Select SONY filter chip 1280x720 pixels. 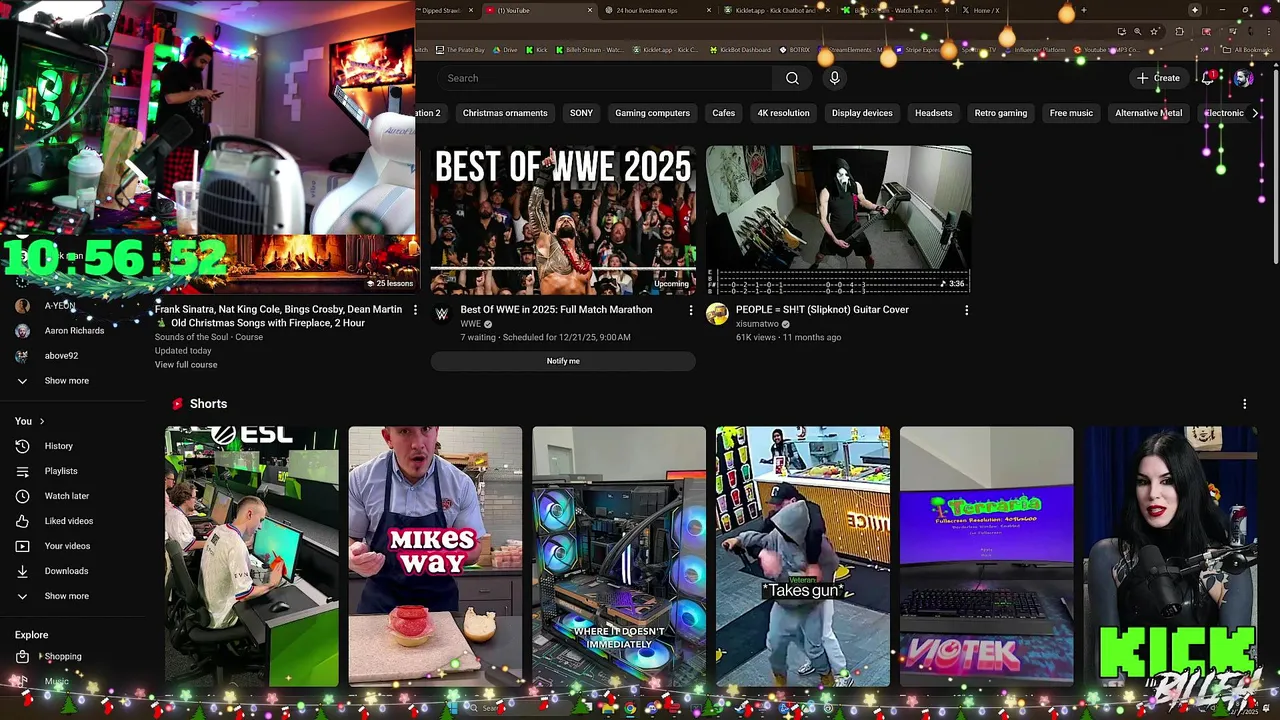[x=581, y=113]
